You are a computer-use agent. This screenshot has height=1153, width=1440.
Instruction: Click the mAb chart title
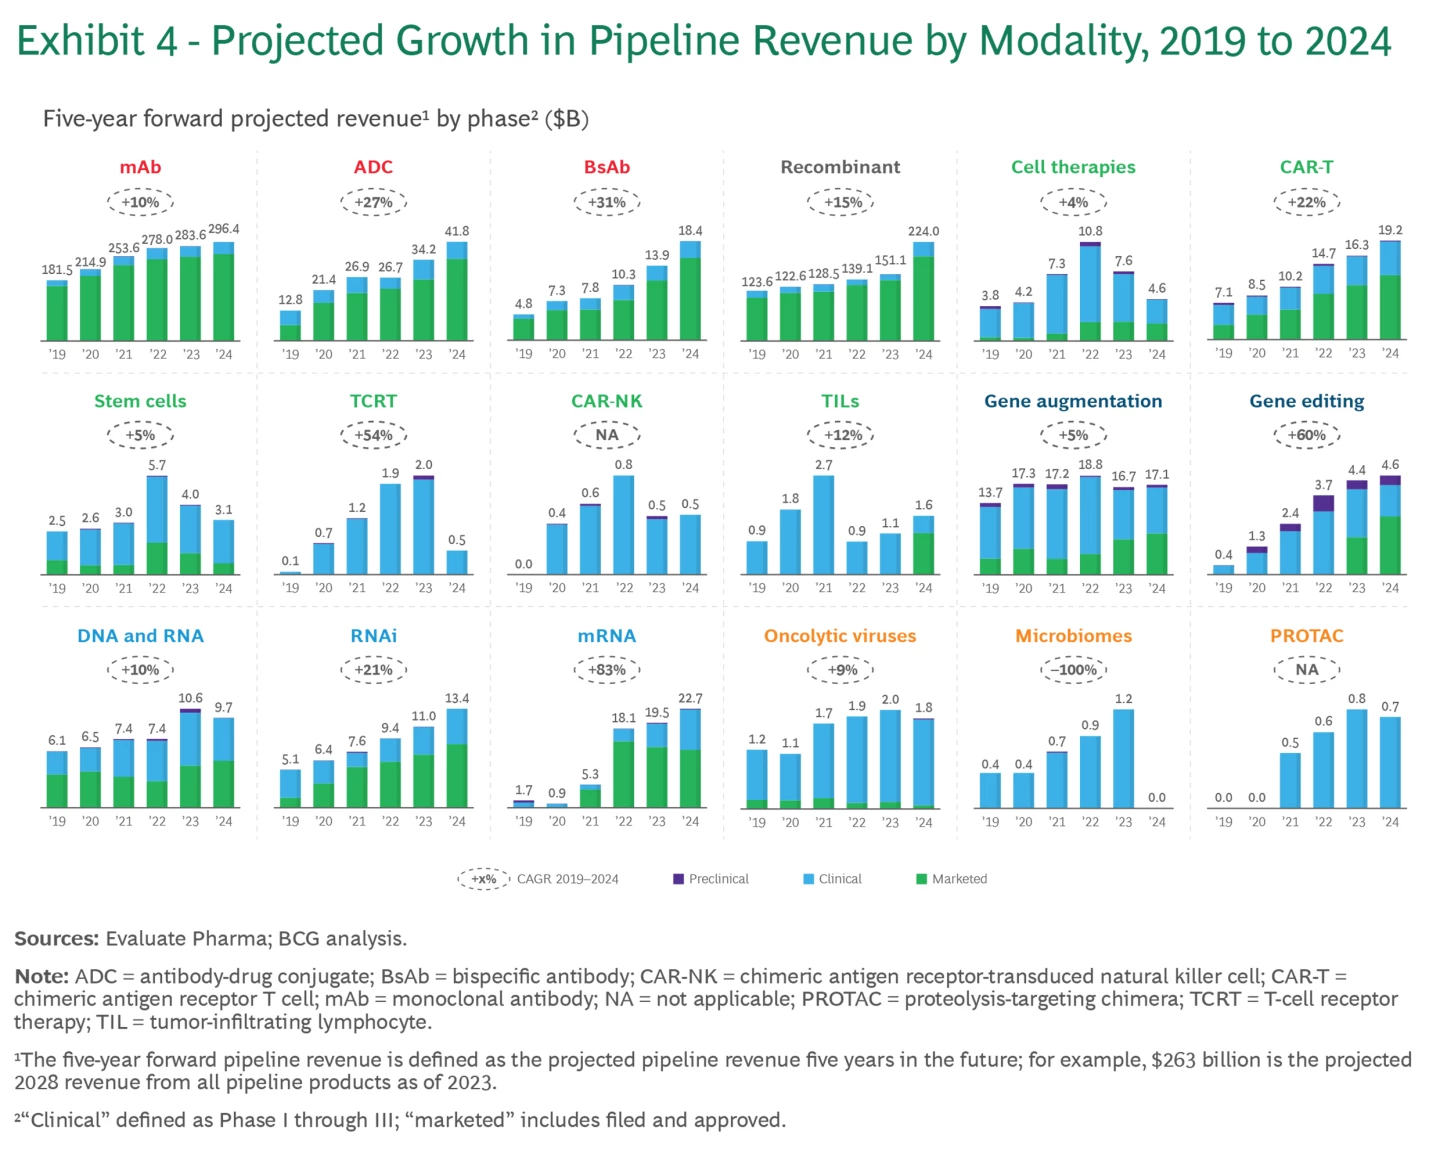[140, 167]
